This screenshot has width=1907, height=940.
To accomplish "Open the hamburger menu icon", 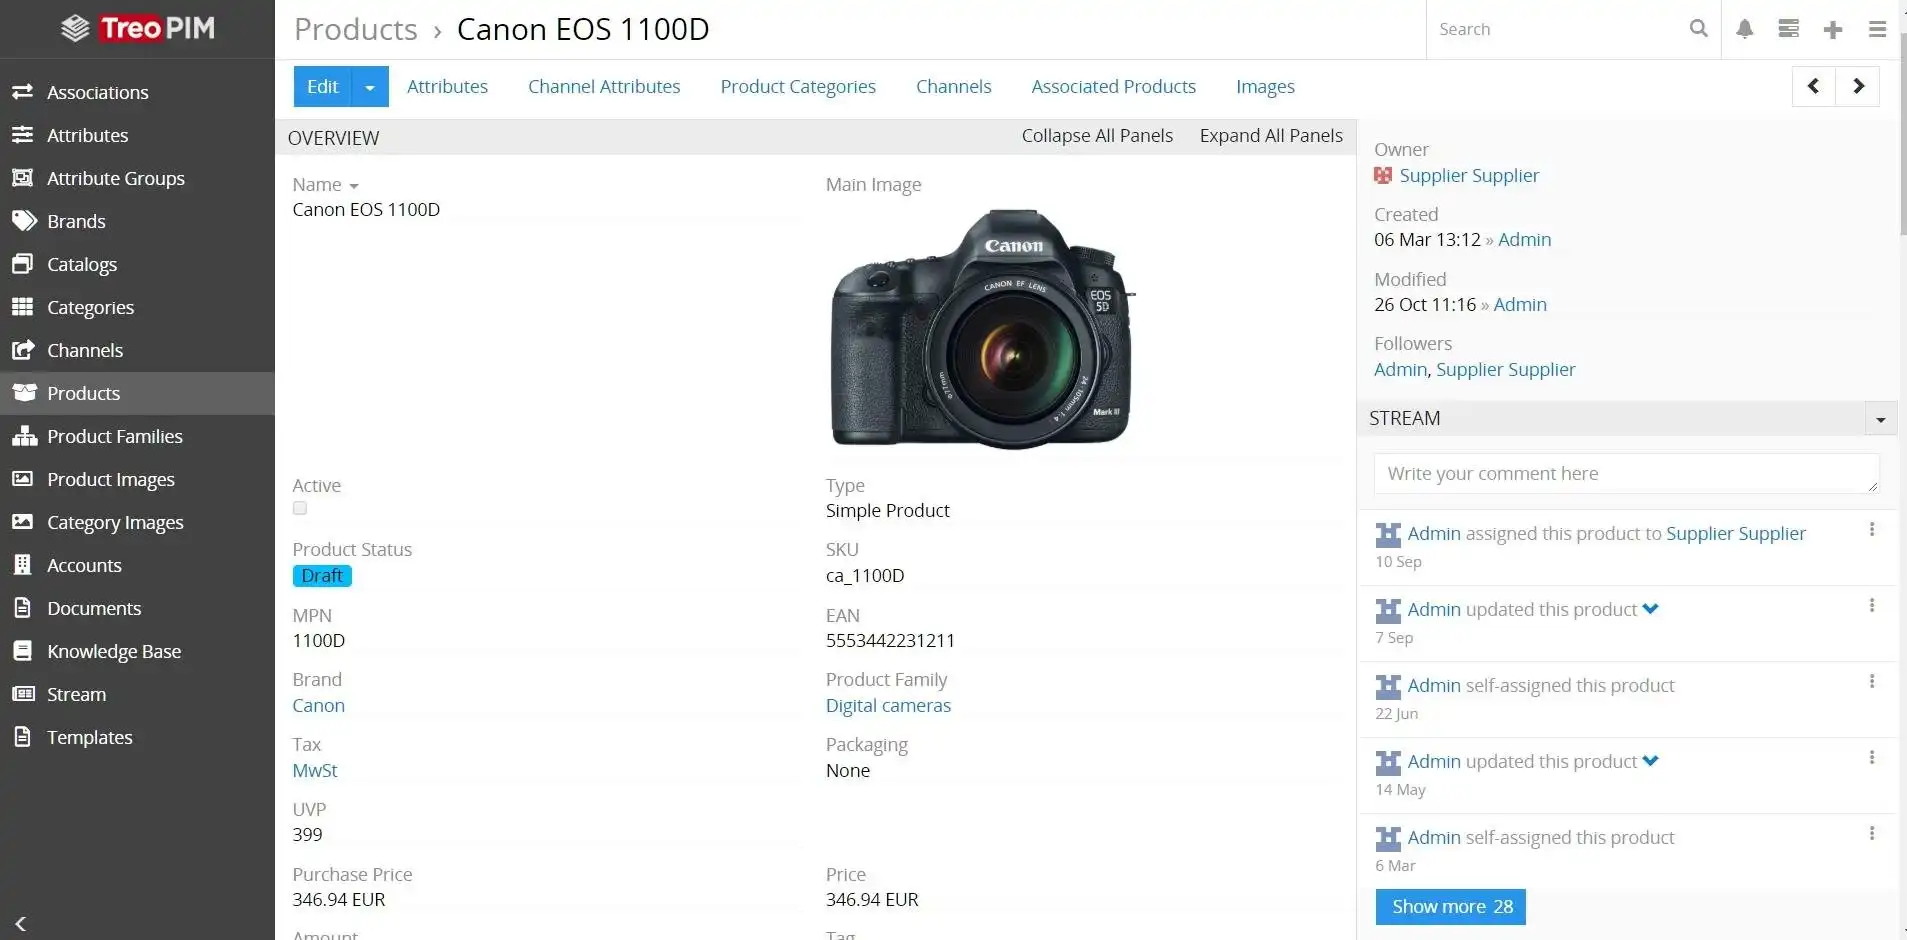I will 1877,29.
